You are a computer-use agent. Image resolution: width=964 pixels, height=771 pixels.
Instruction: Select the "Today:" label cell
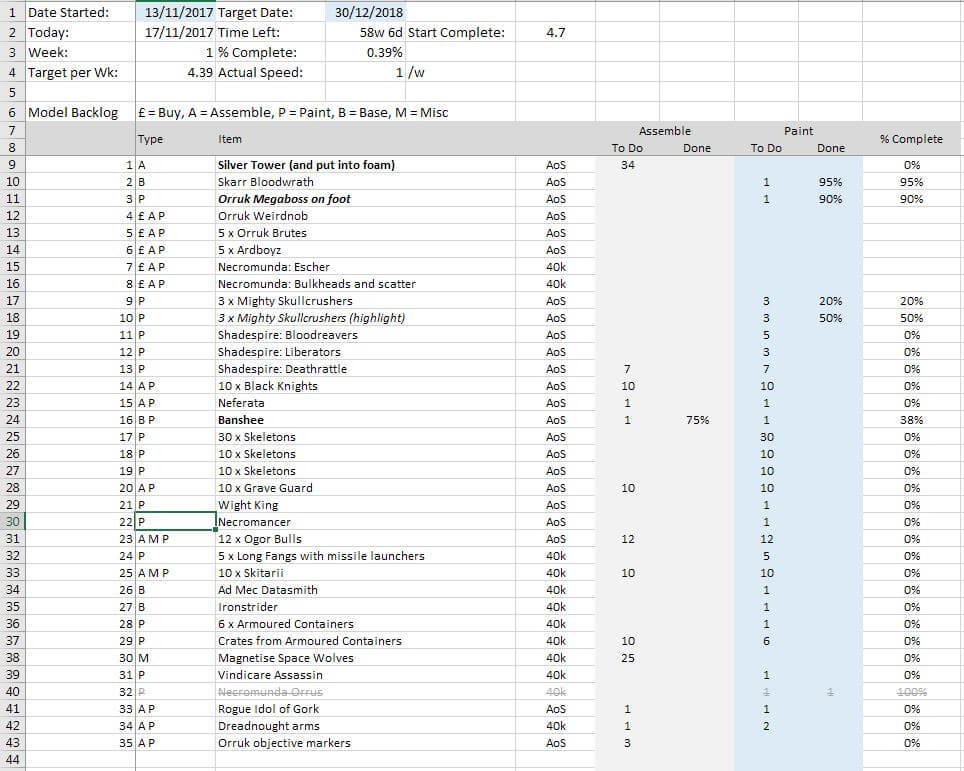pos(80,33)
